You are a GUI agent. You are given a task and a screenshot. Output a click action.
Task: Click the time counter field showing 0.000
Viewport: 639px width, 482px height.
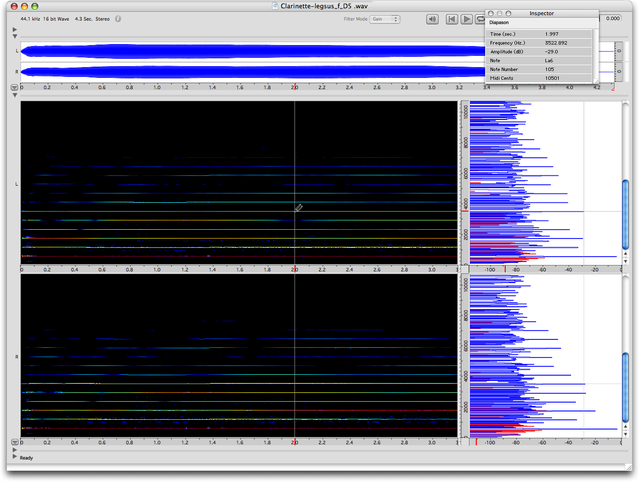point(614,18)
